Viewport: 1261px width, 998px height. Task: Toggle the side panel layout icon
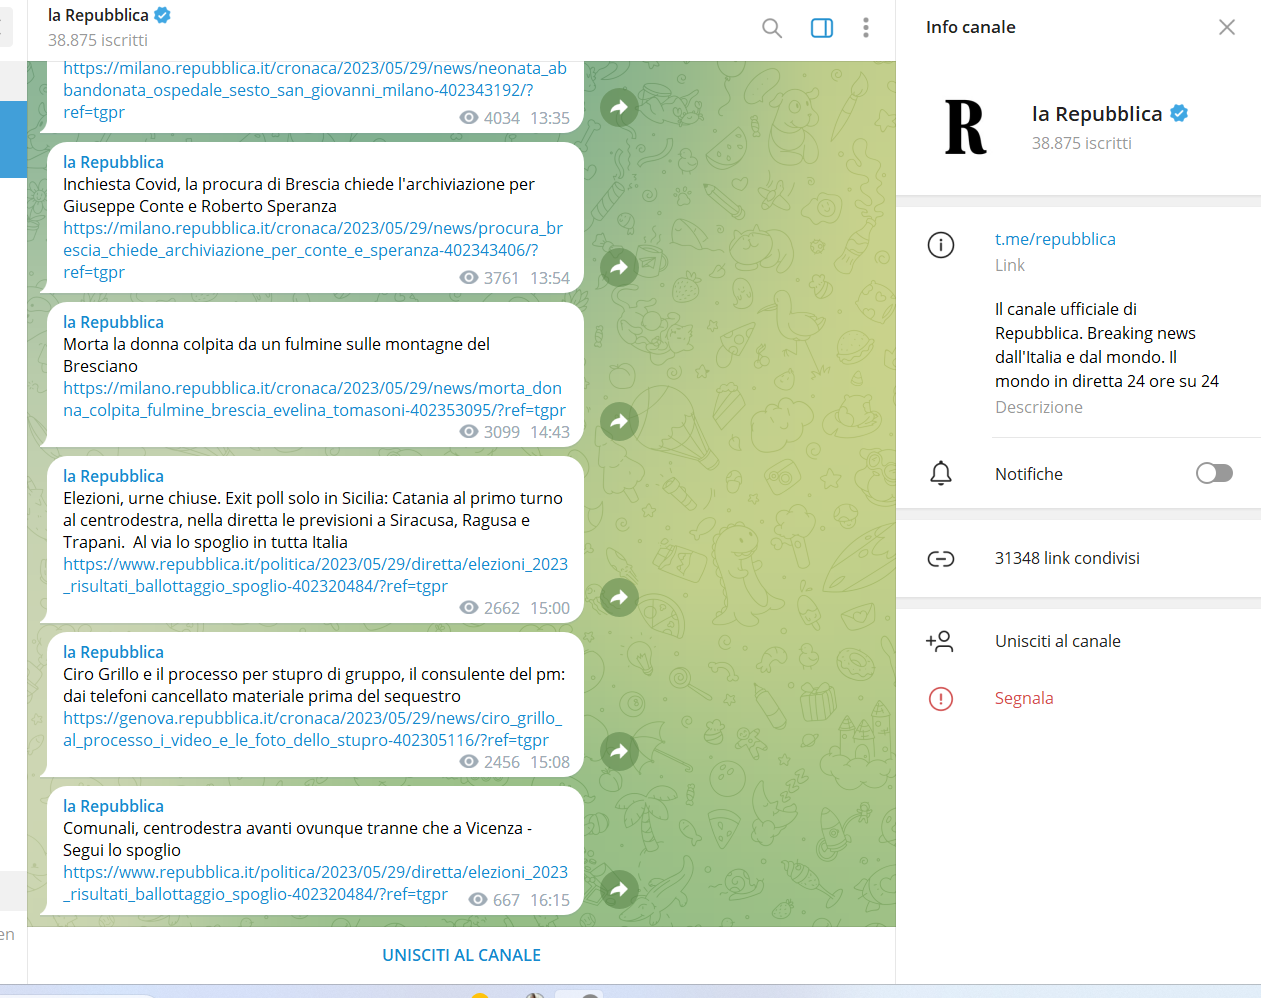coord(821,28)
